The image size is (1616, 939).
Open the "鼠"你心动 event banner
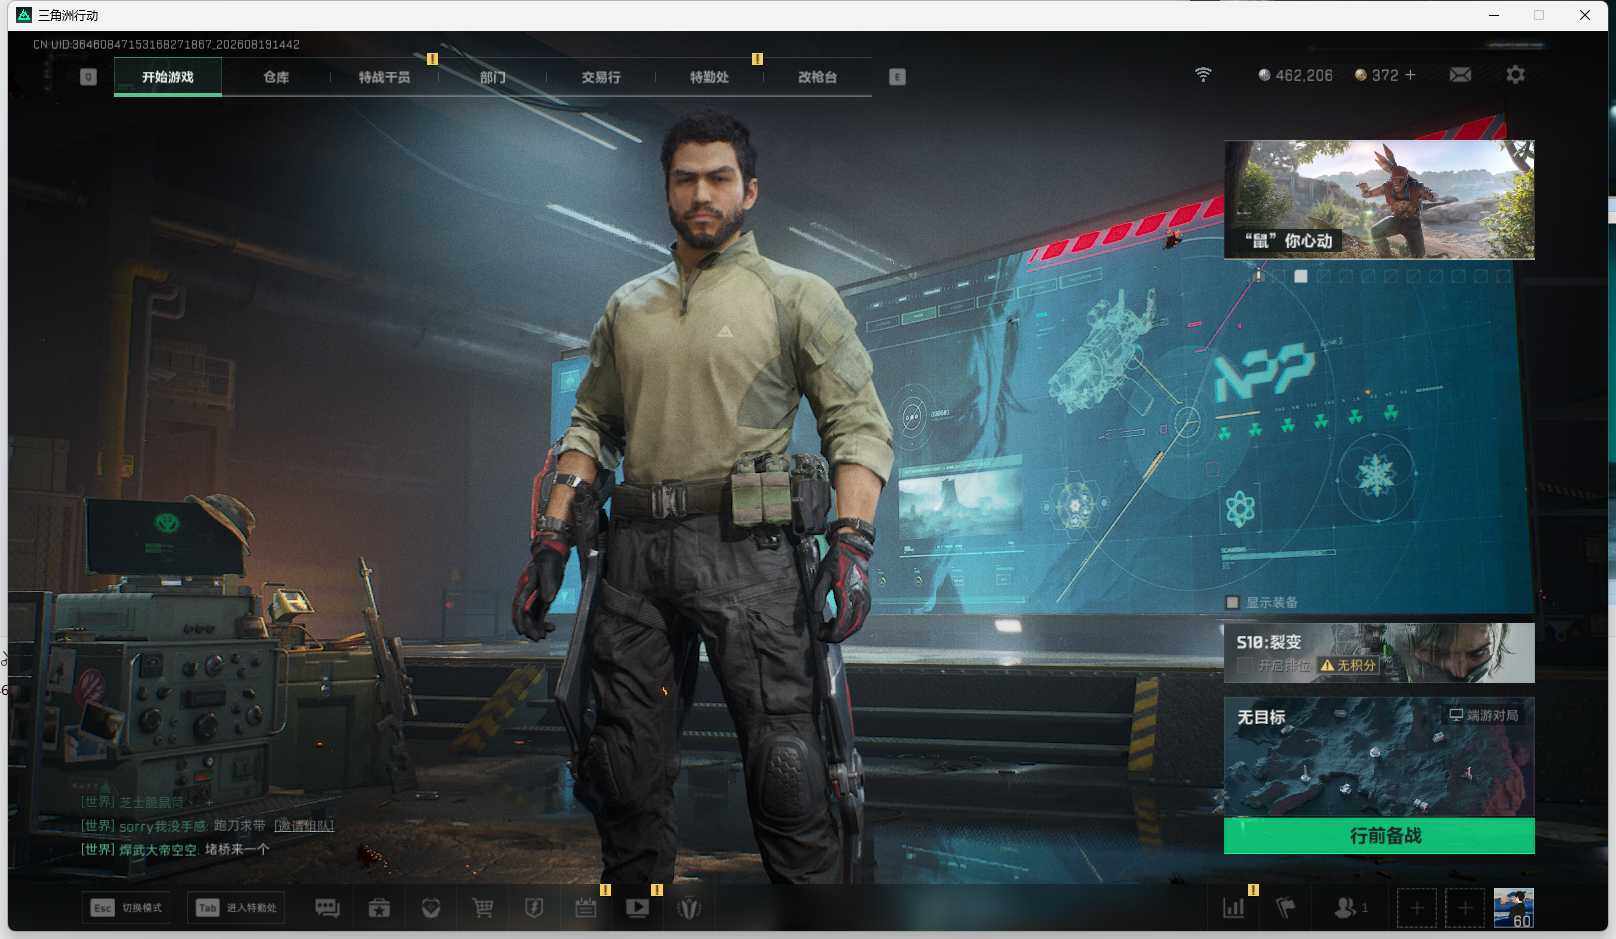pyautogui.click(x=1379, y=200)
